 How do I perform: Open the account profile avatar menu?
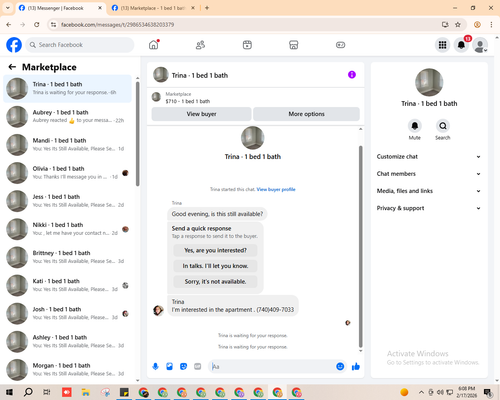tap(480, 45)
